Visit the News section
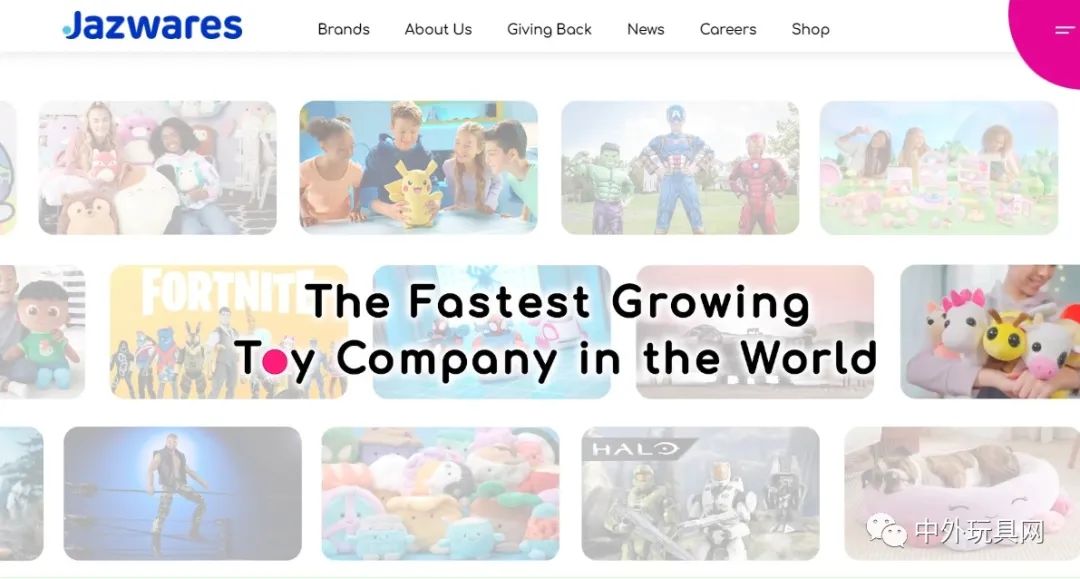1080x579 pixels. (x=645, y=30)
